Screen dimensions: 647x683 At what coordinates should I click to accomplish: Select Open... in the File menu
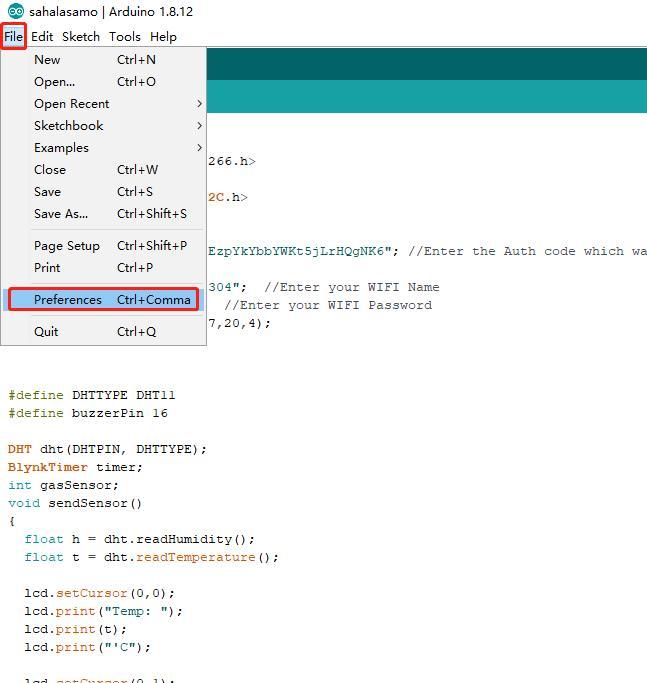103,81
